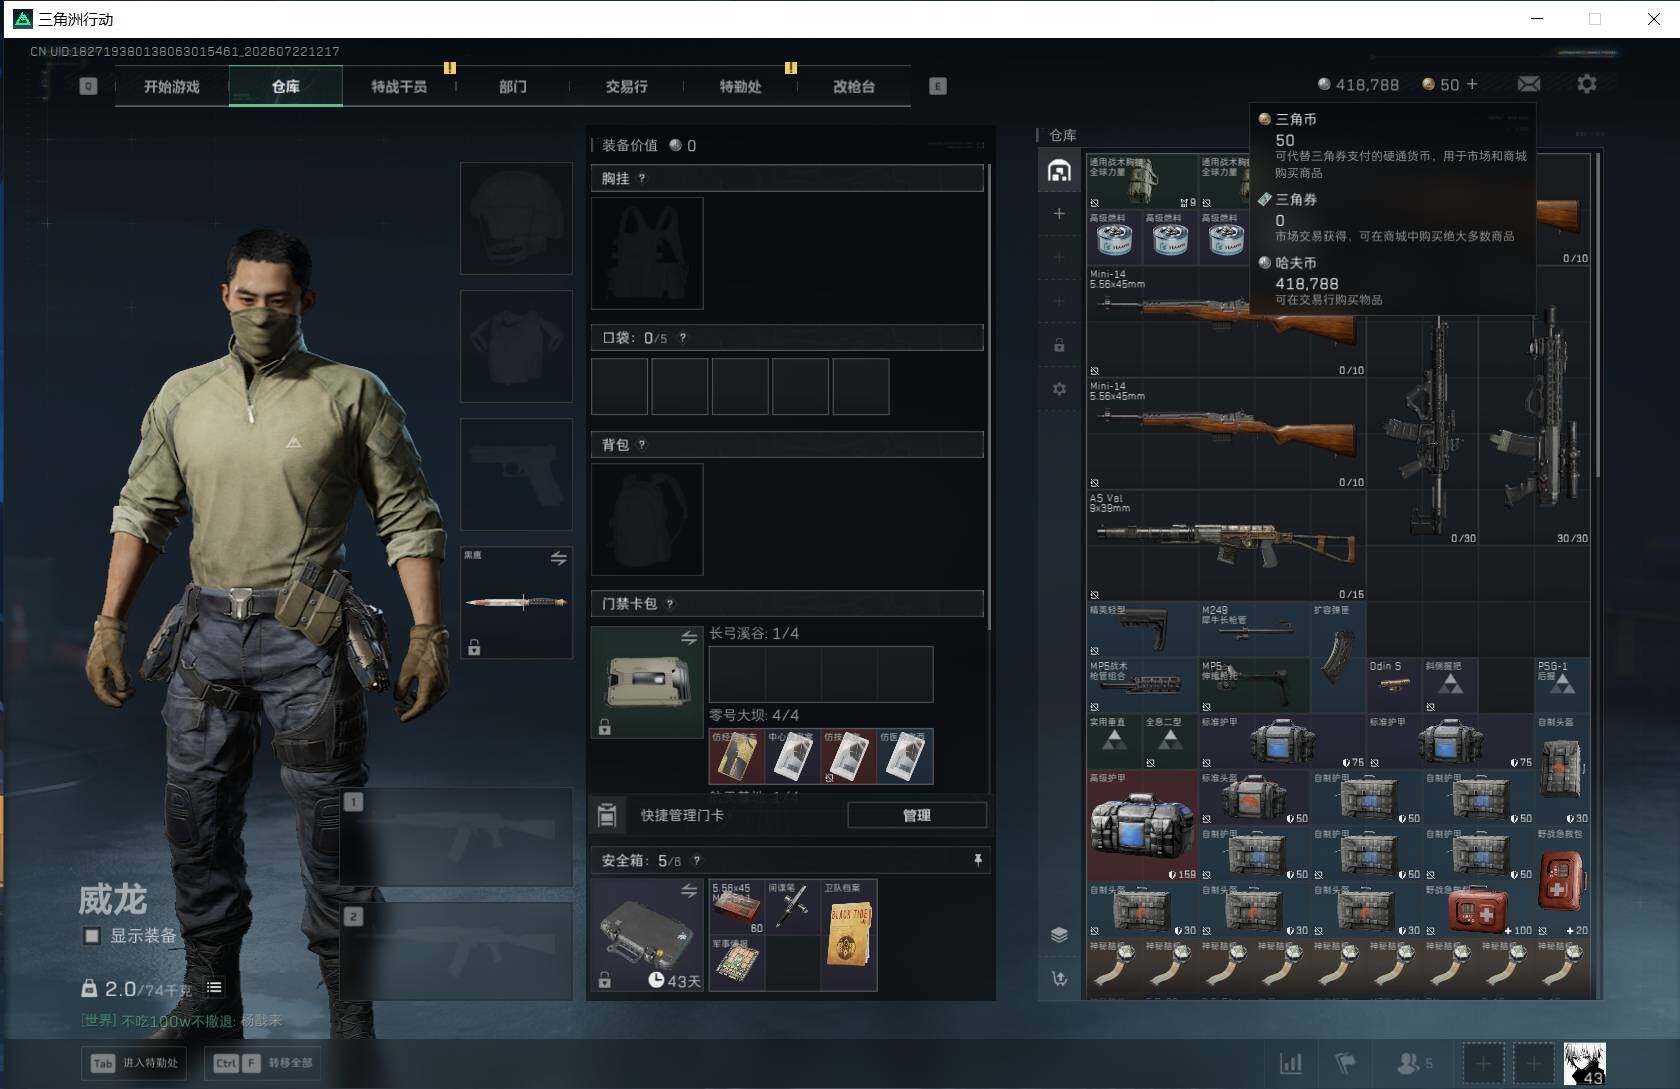Expand the weight details list icon
The height and width of the screenshot is (1089, 1680).
[214, 988]
